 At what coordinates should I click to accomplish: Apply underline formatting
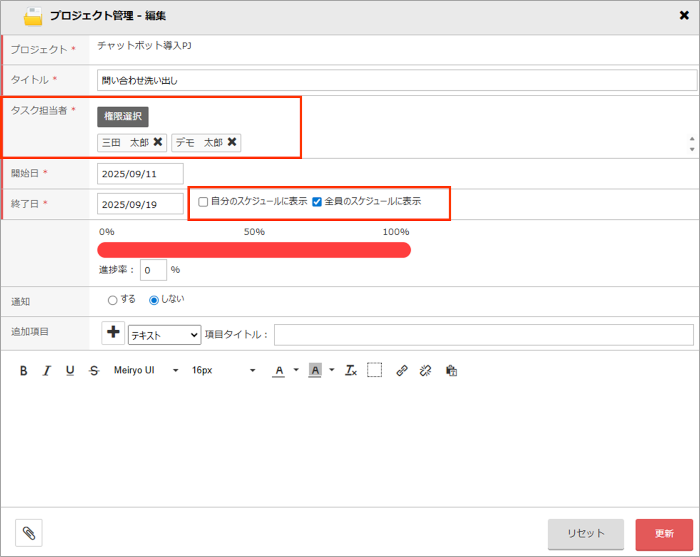point(70,370)
